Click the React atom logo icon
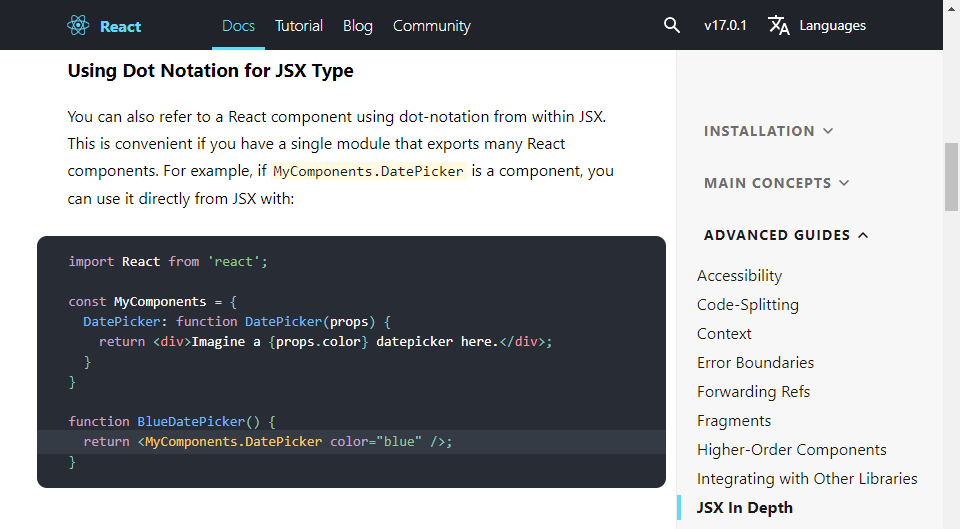The image size is (960, 529). point(78,26)
